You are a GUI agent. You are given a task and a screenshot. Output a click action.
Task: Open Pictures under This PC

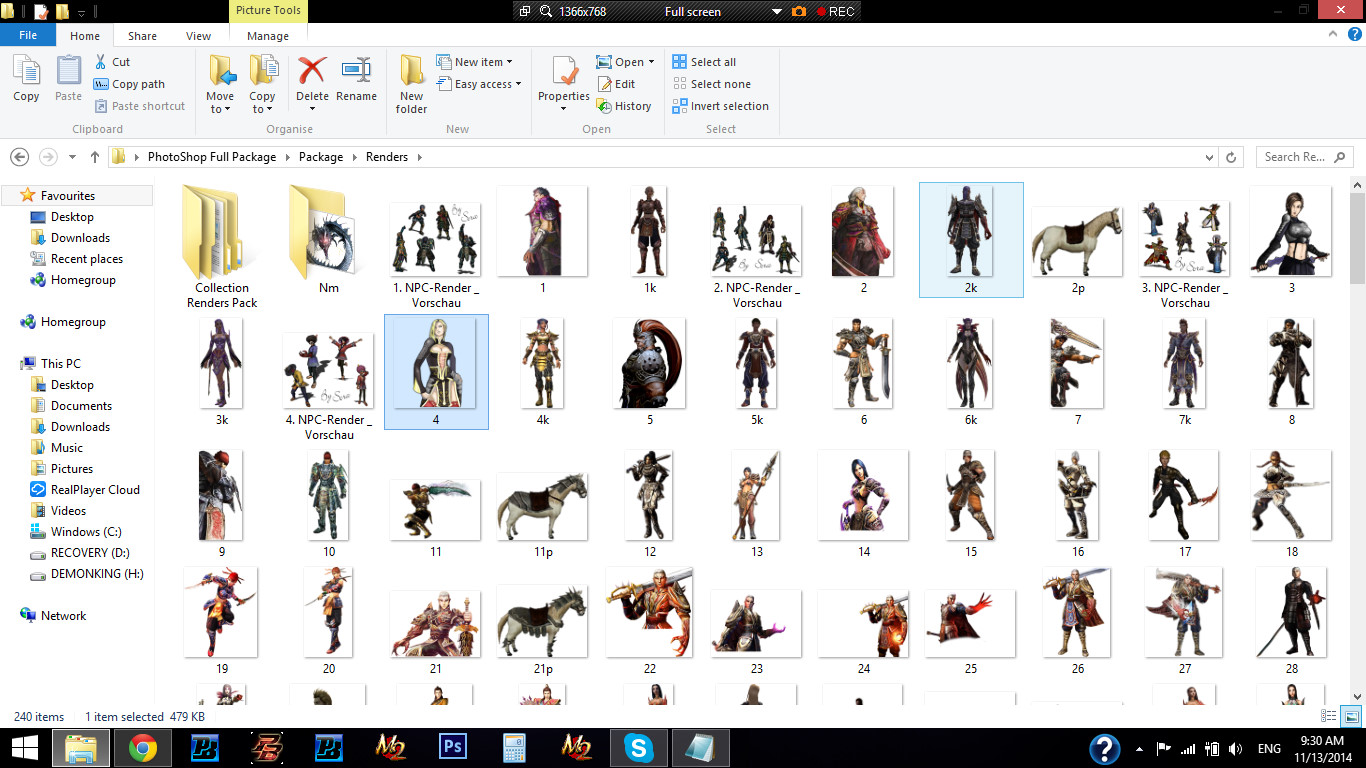coord(62,469)
